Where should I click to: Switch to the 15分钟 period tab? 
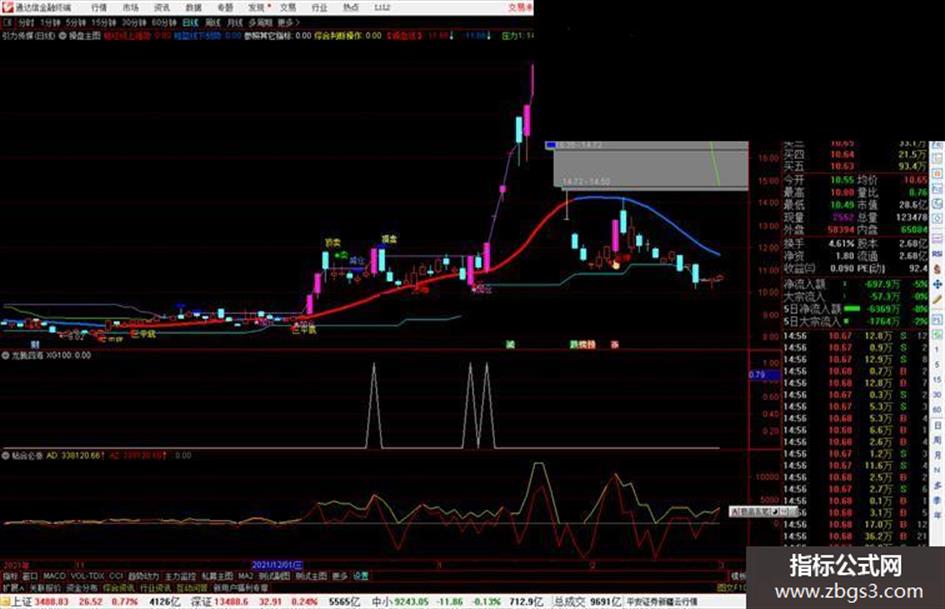click(x=104, y=22)
